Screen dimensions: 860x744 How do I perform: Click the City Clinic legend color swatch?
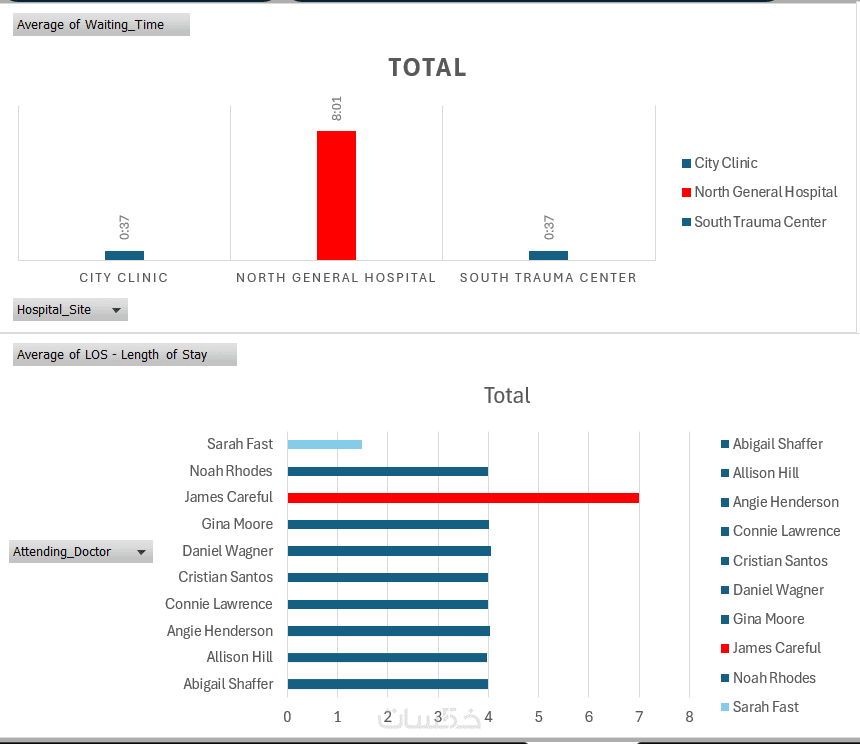(686, 163)
